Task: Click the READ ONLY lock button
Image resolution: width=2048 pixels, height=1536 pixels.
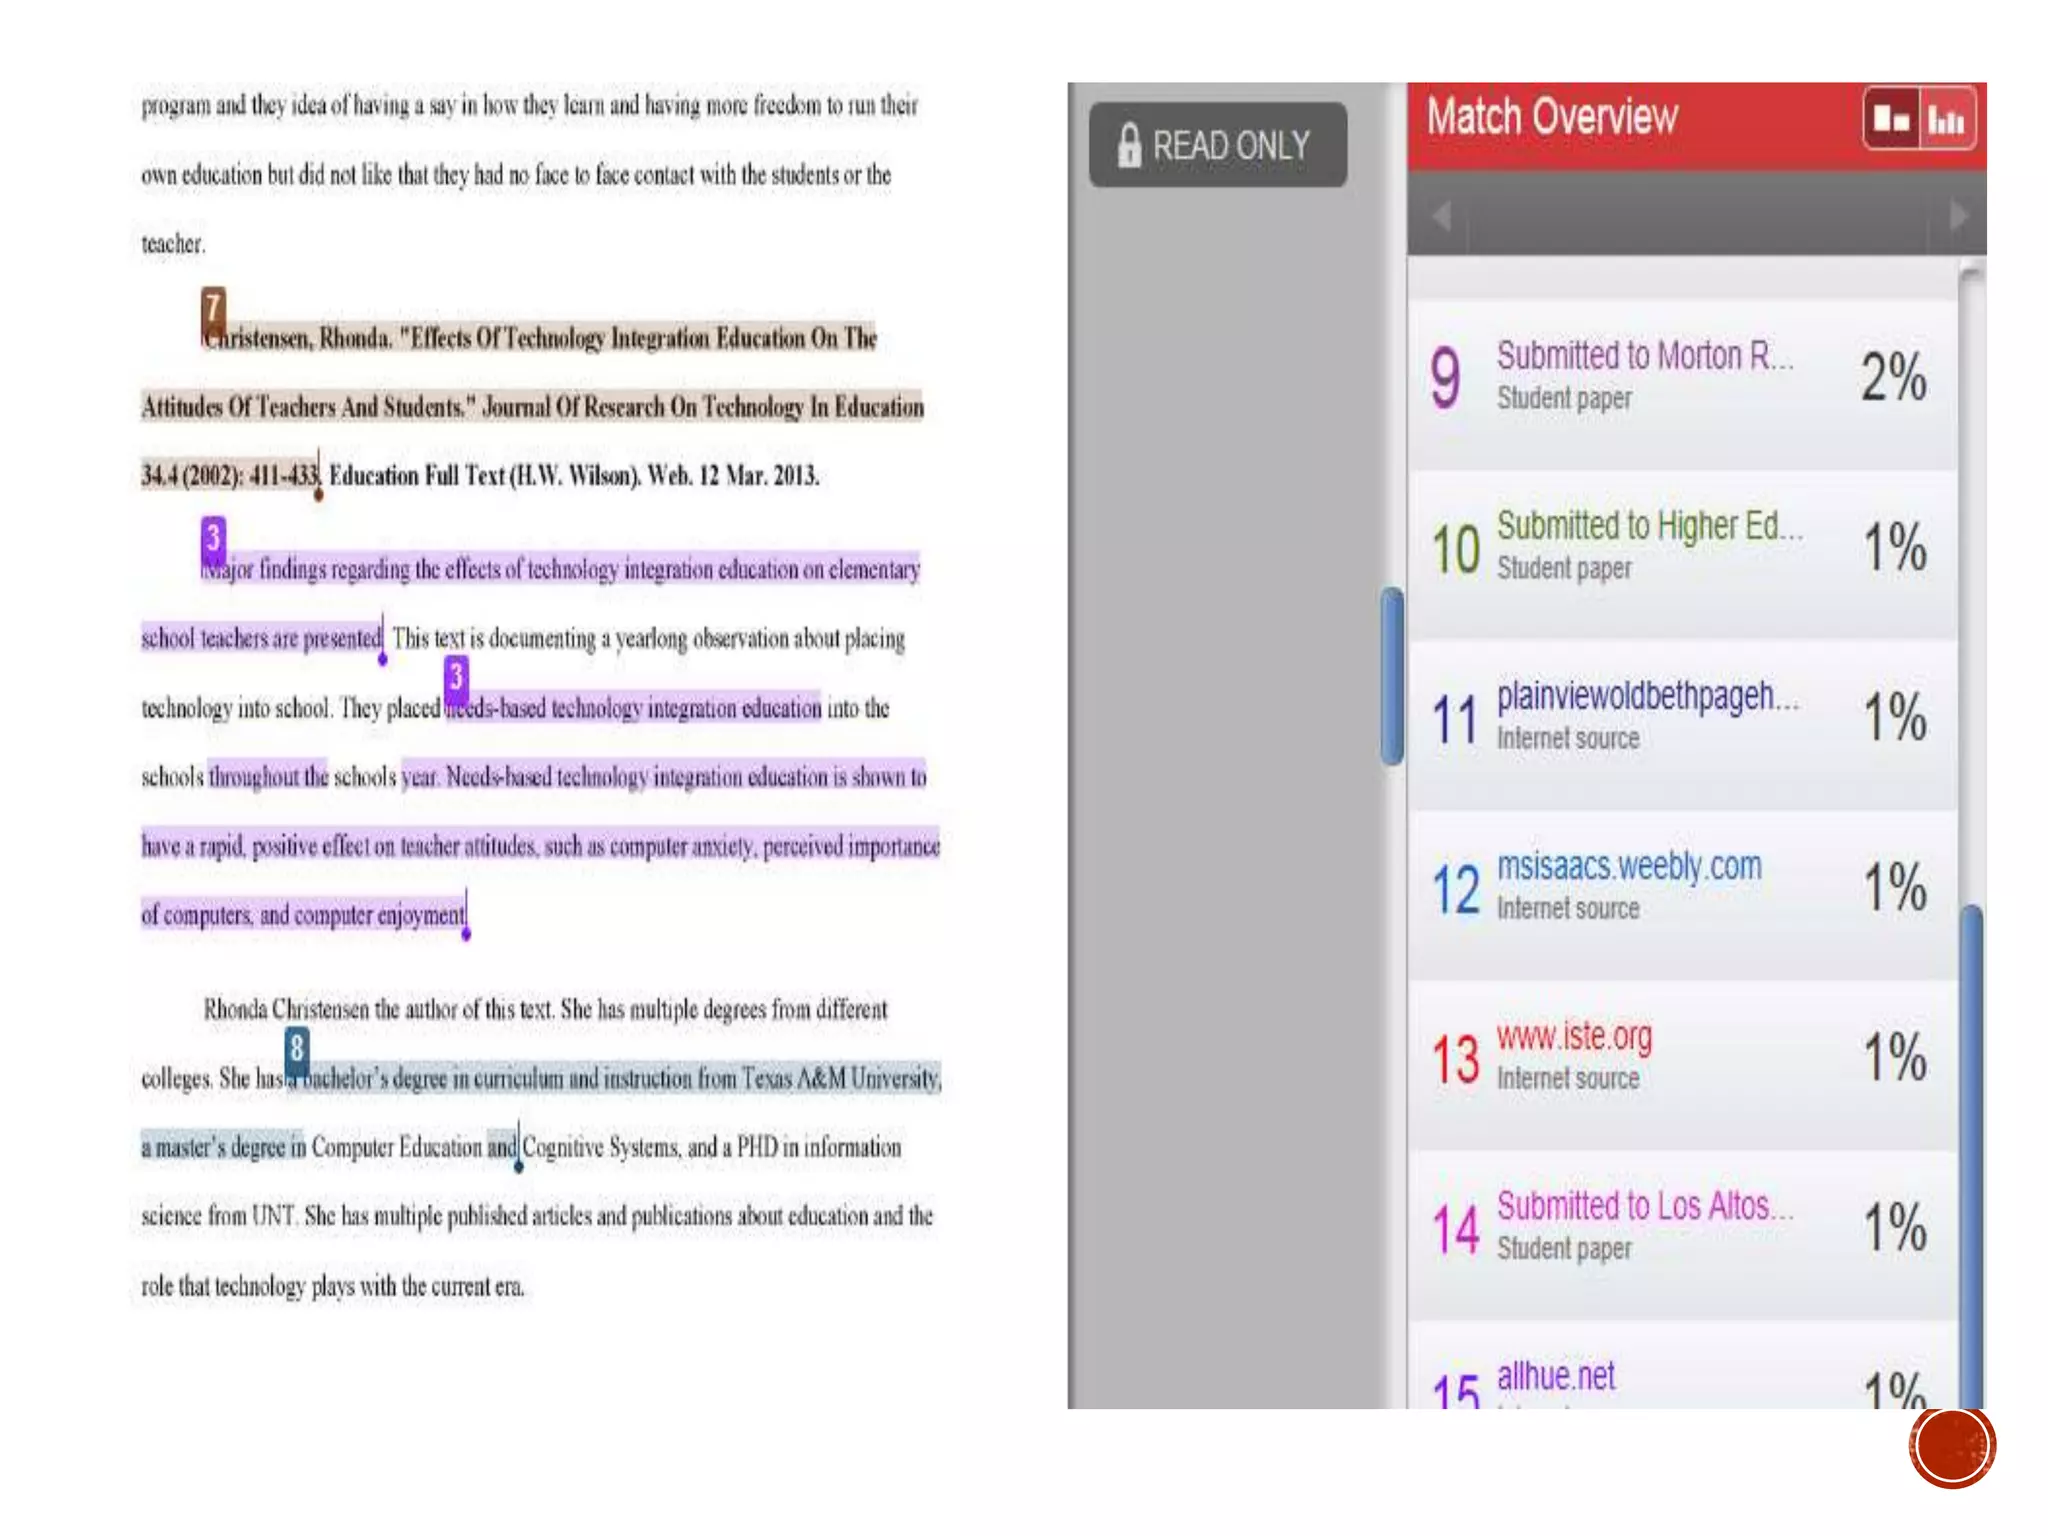Action: [x=1217, y=145]
